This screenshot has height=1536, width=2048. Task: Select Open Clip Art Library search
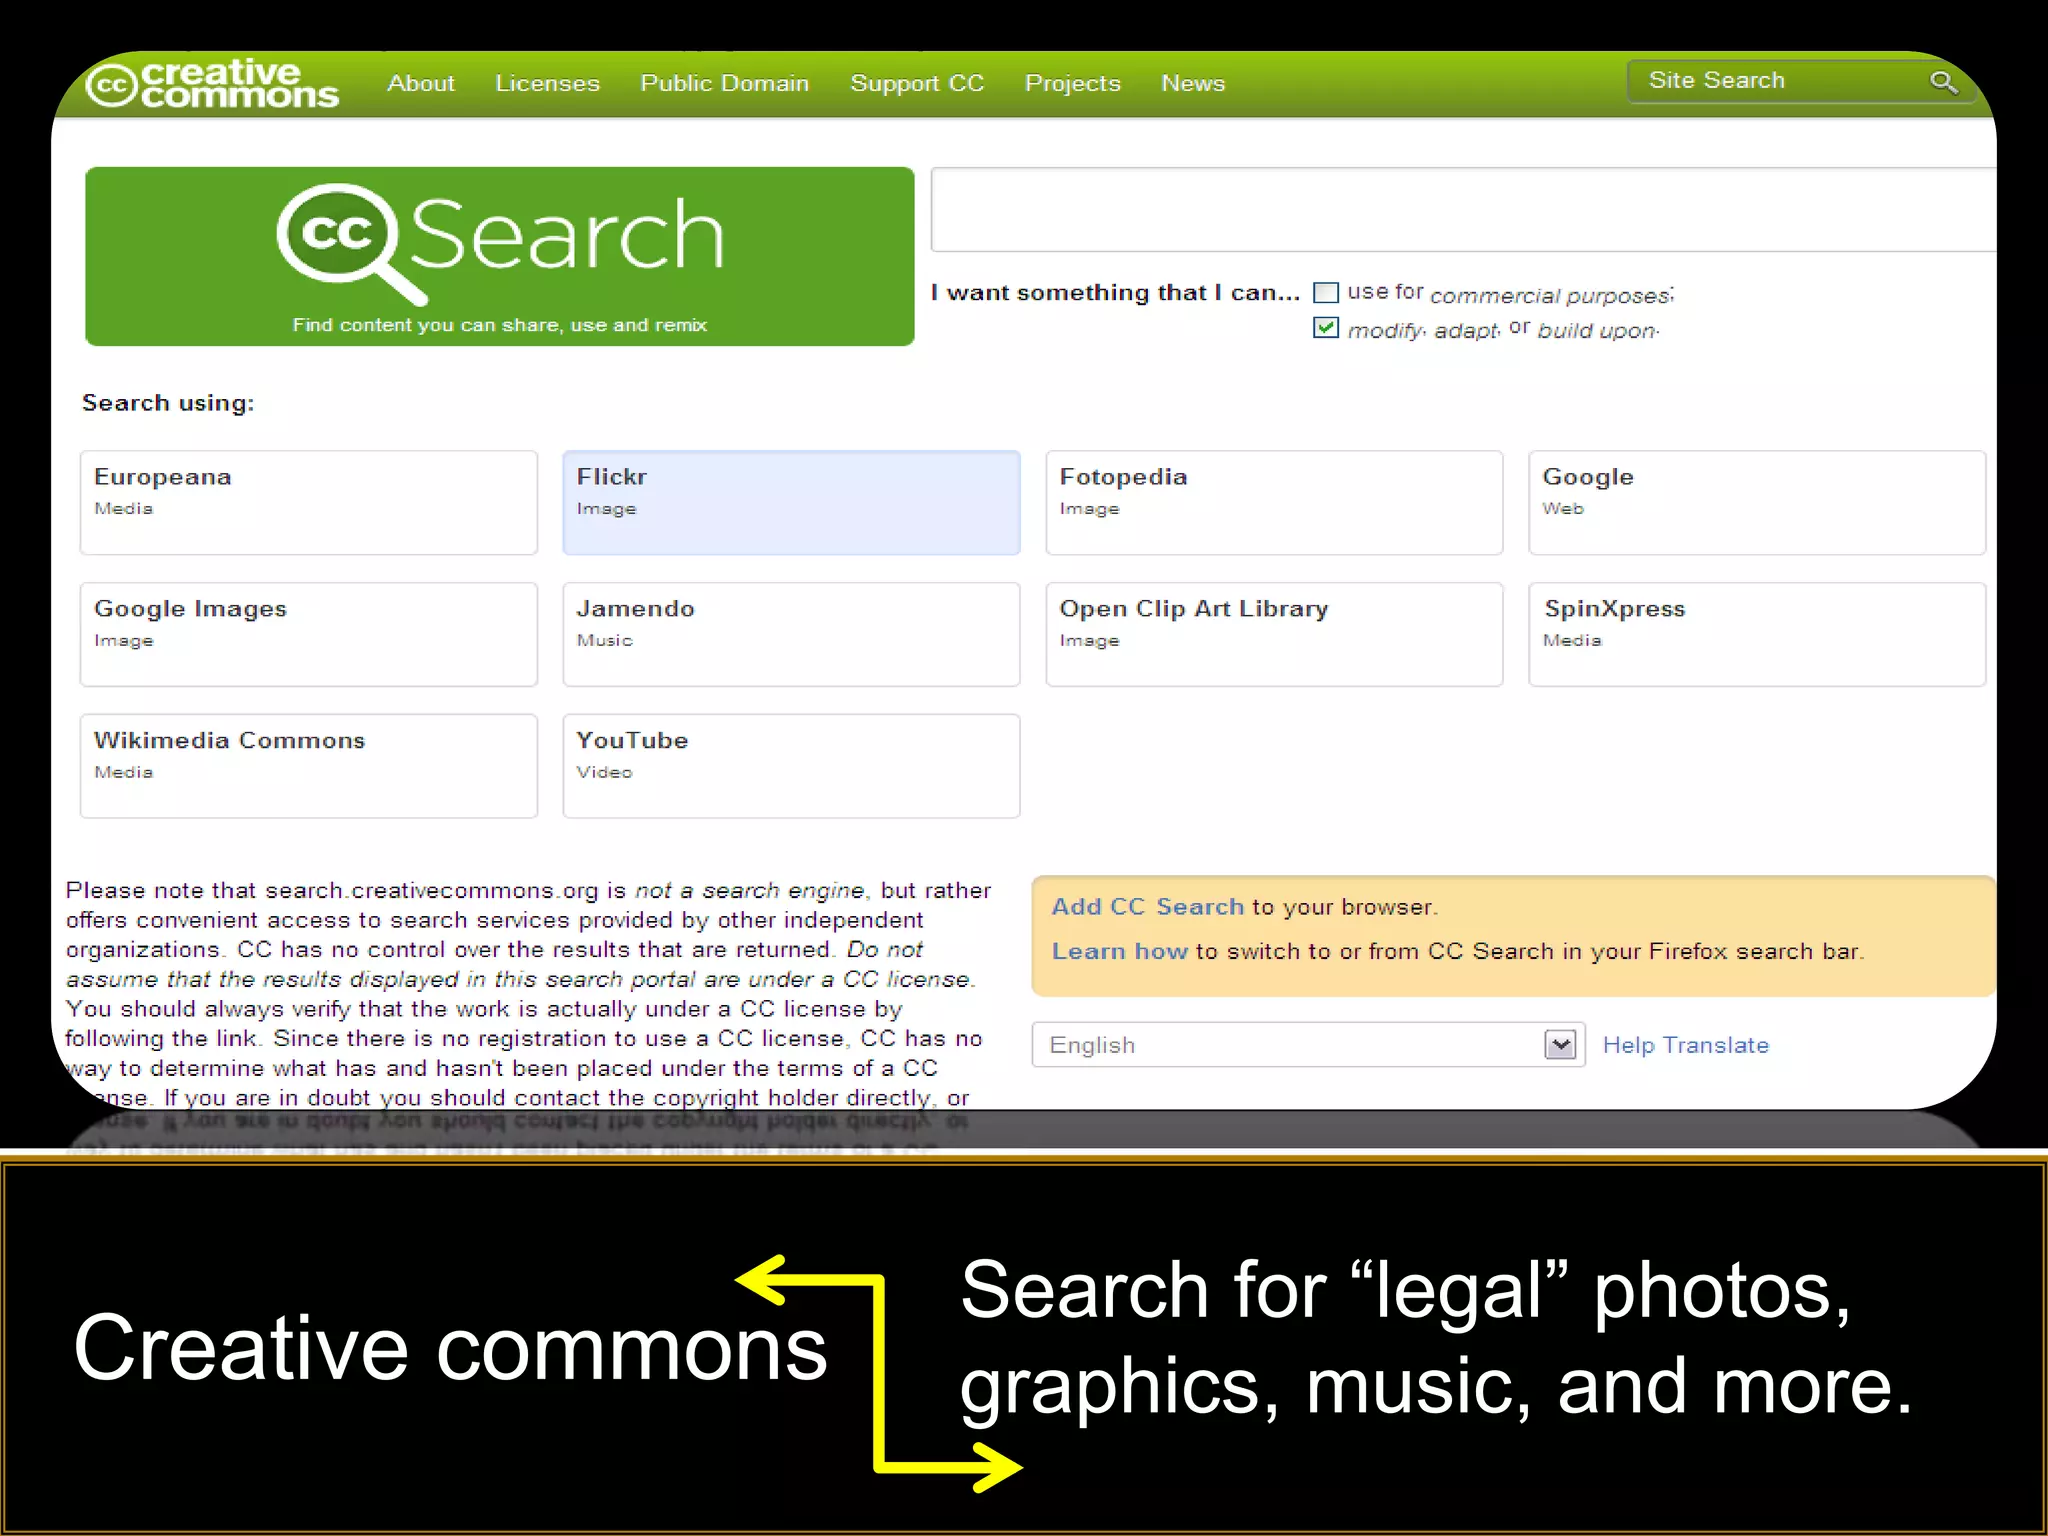tap(1274, 634)
